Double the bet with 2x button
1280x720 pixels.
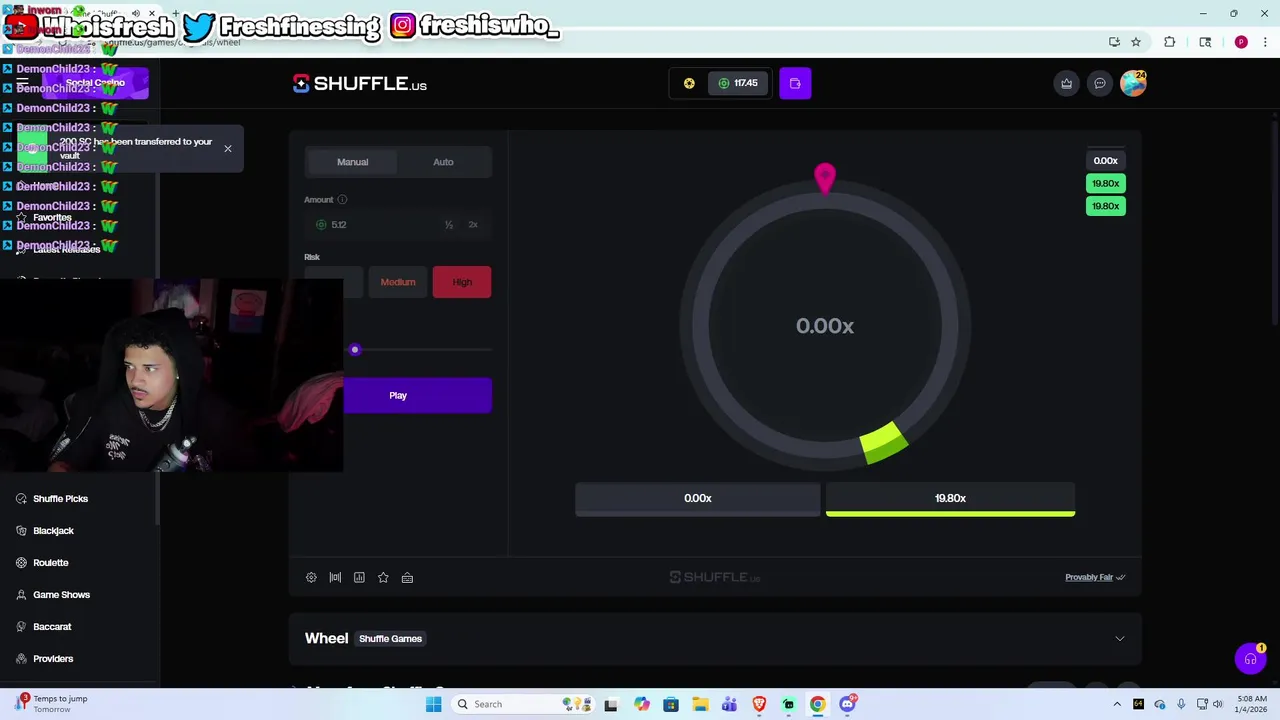point(473,225)
